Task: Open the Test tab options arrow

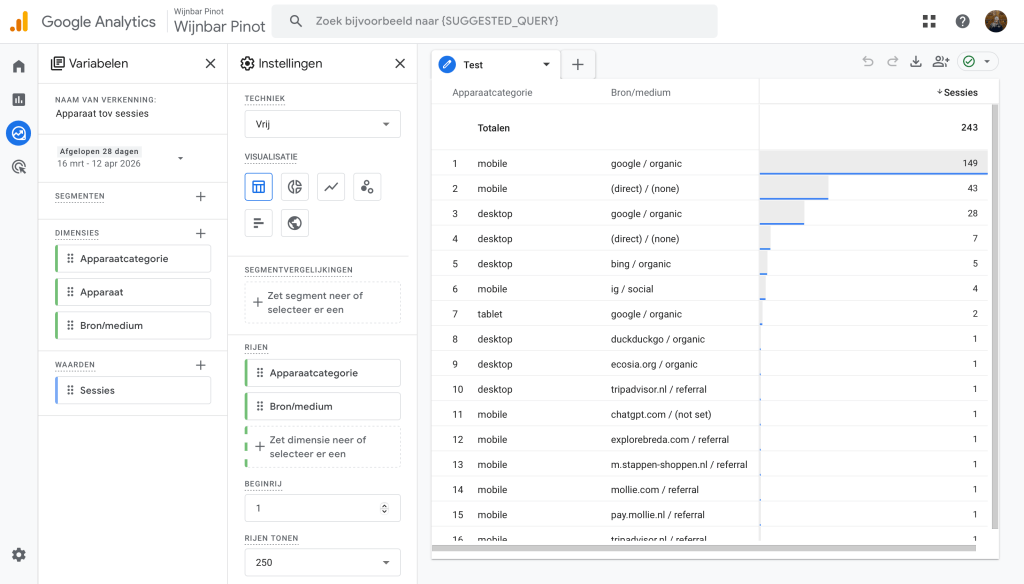Action: [x=547, y=65]
